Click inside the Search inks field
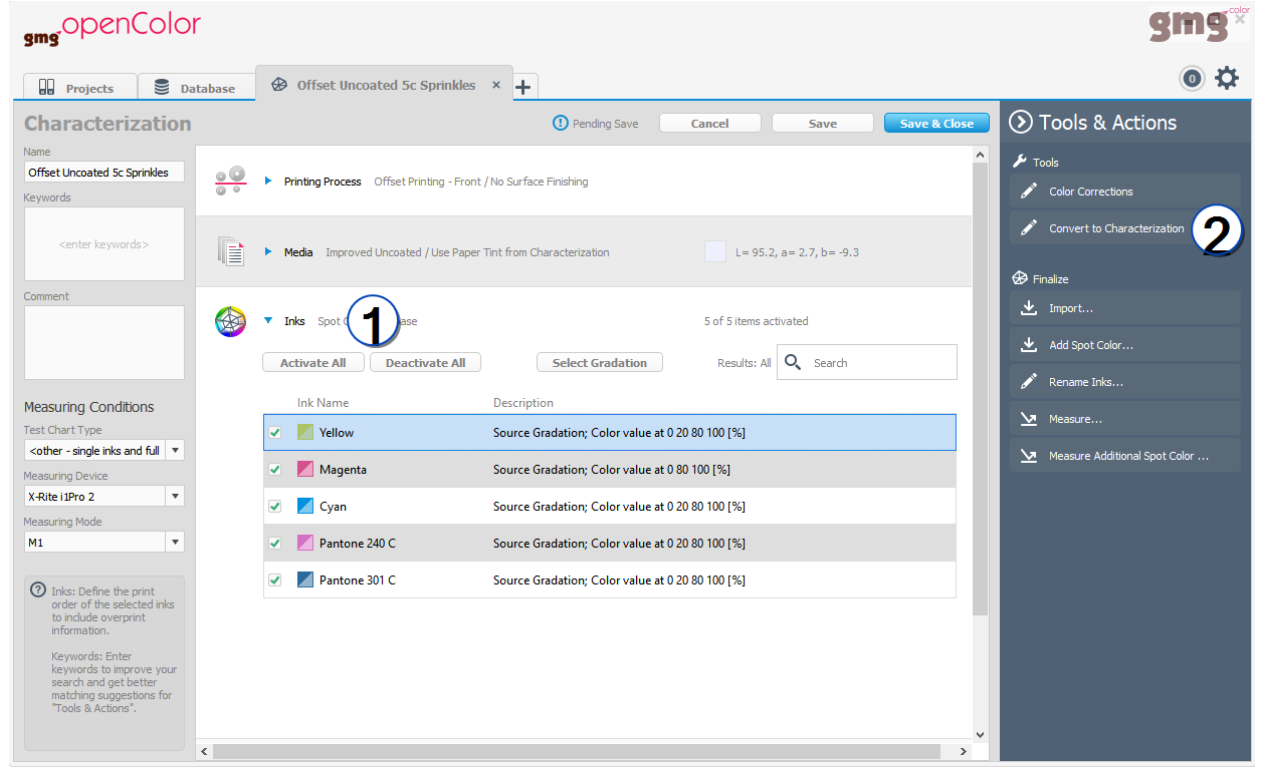 (867, 361)
